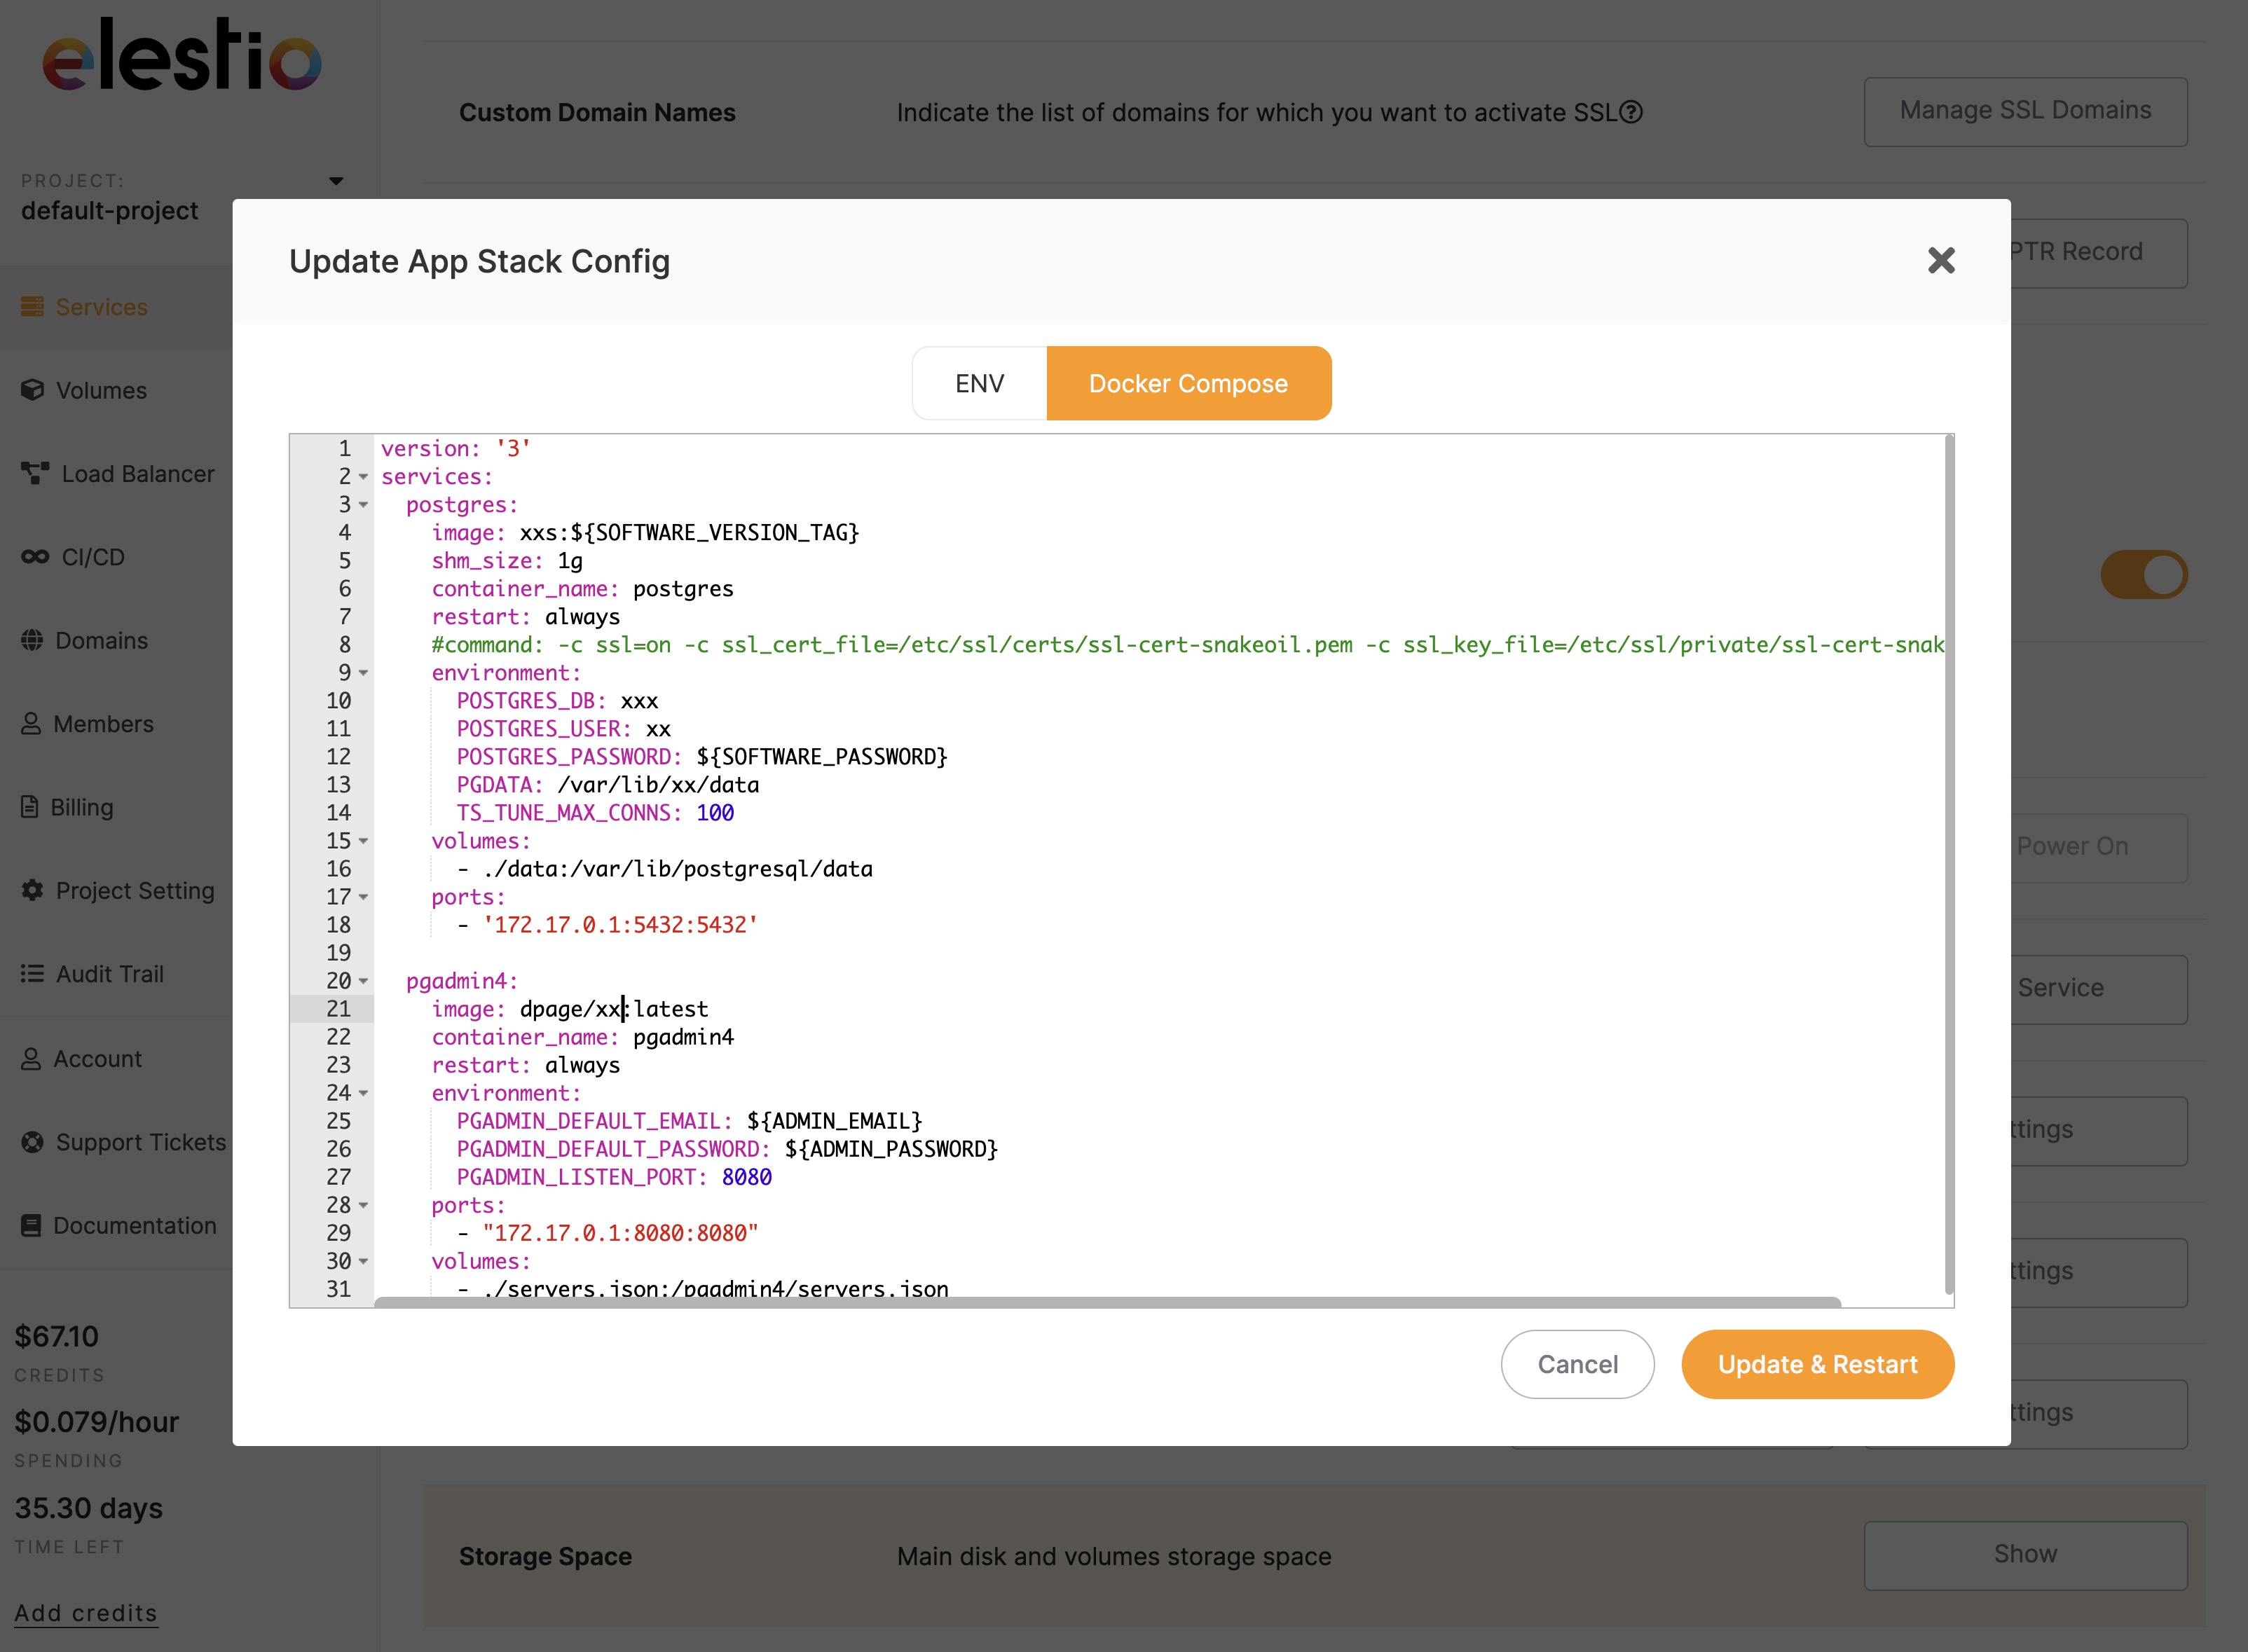Viewport: 2248px width, 1652px height.
Task: Click the Support Tickets icon
Action: point(33,1141)
